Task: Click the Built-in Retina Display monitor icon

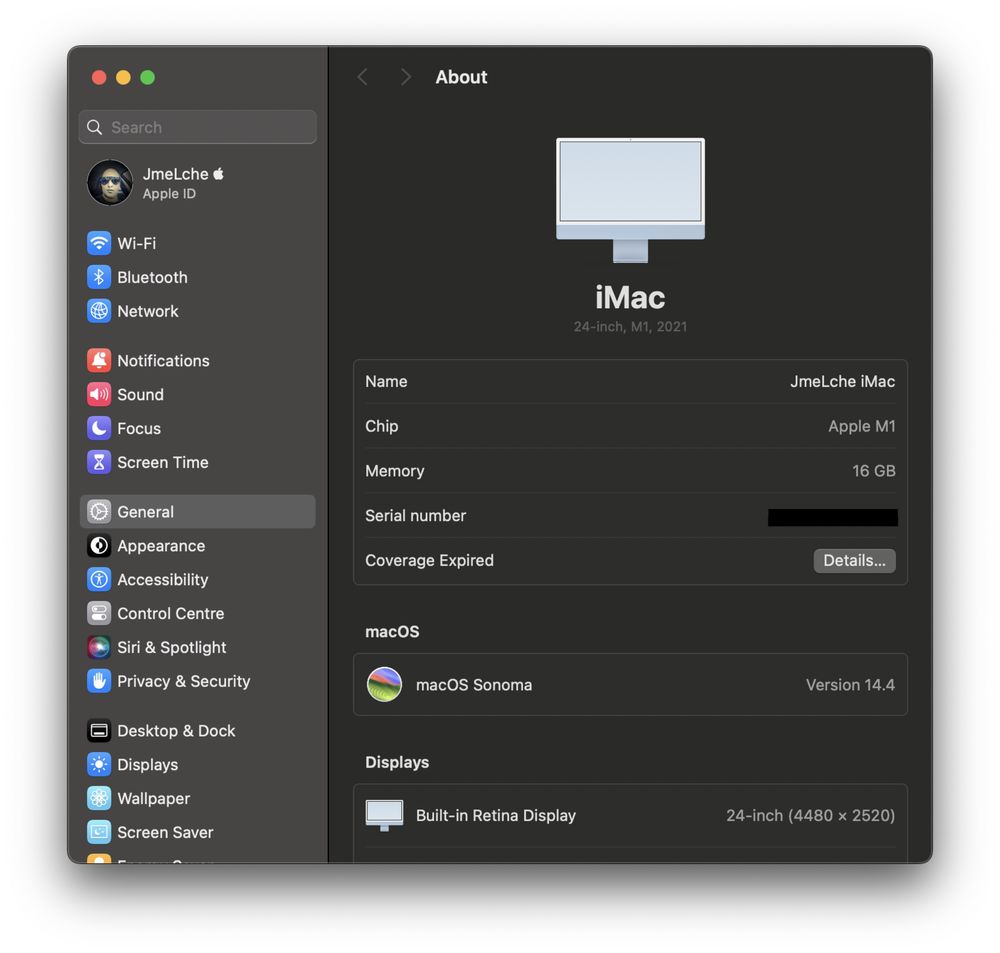Action: point(385,815)
